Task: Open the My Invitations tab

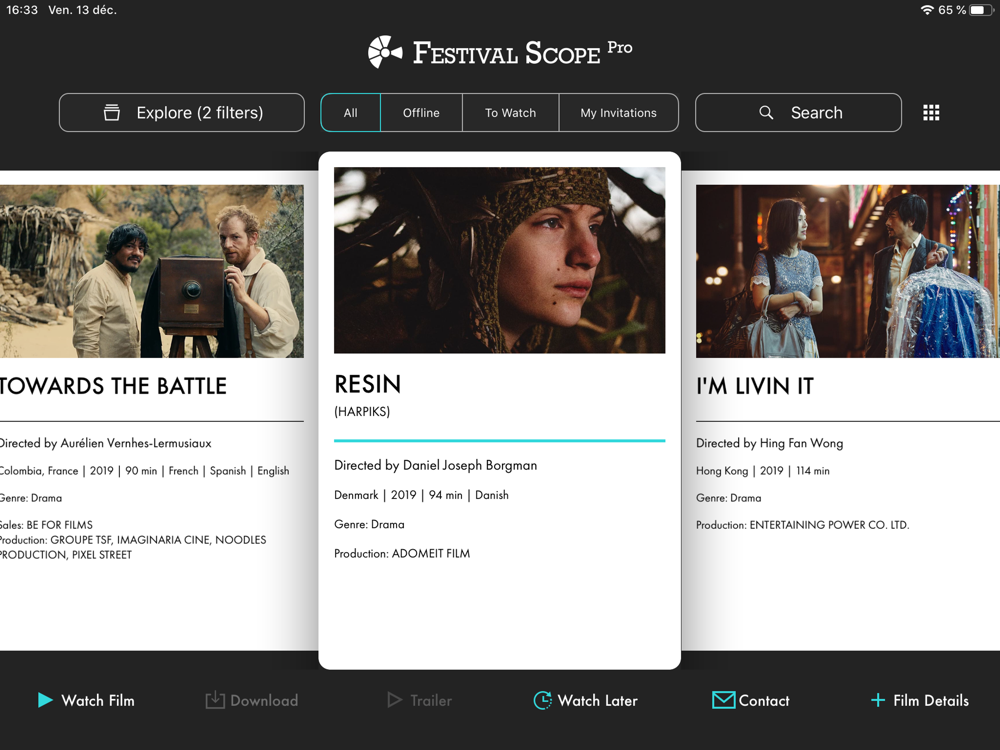Action: tap(619, 113)
